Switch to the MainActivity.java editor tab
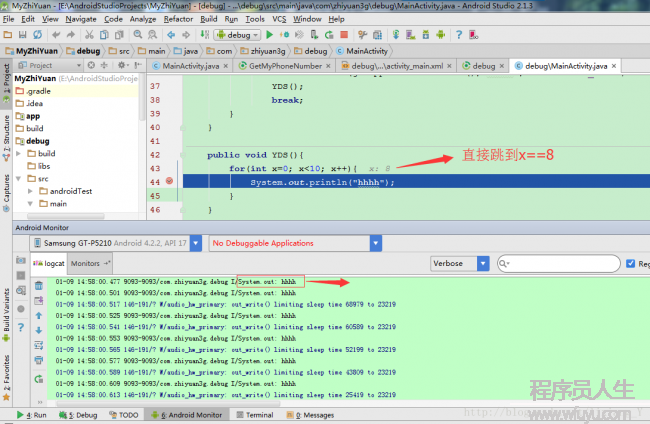This screenshot has width=650, height=424. pyautogui.click(x=190, y=66)
